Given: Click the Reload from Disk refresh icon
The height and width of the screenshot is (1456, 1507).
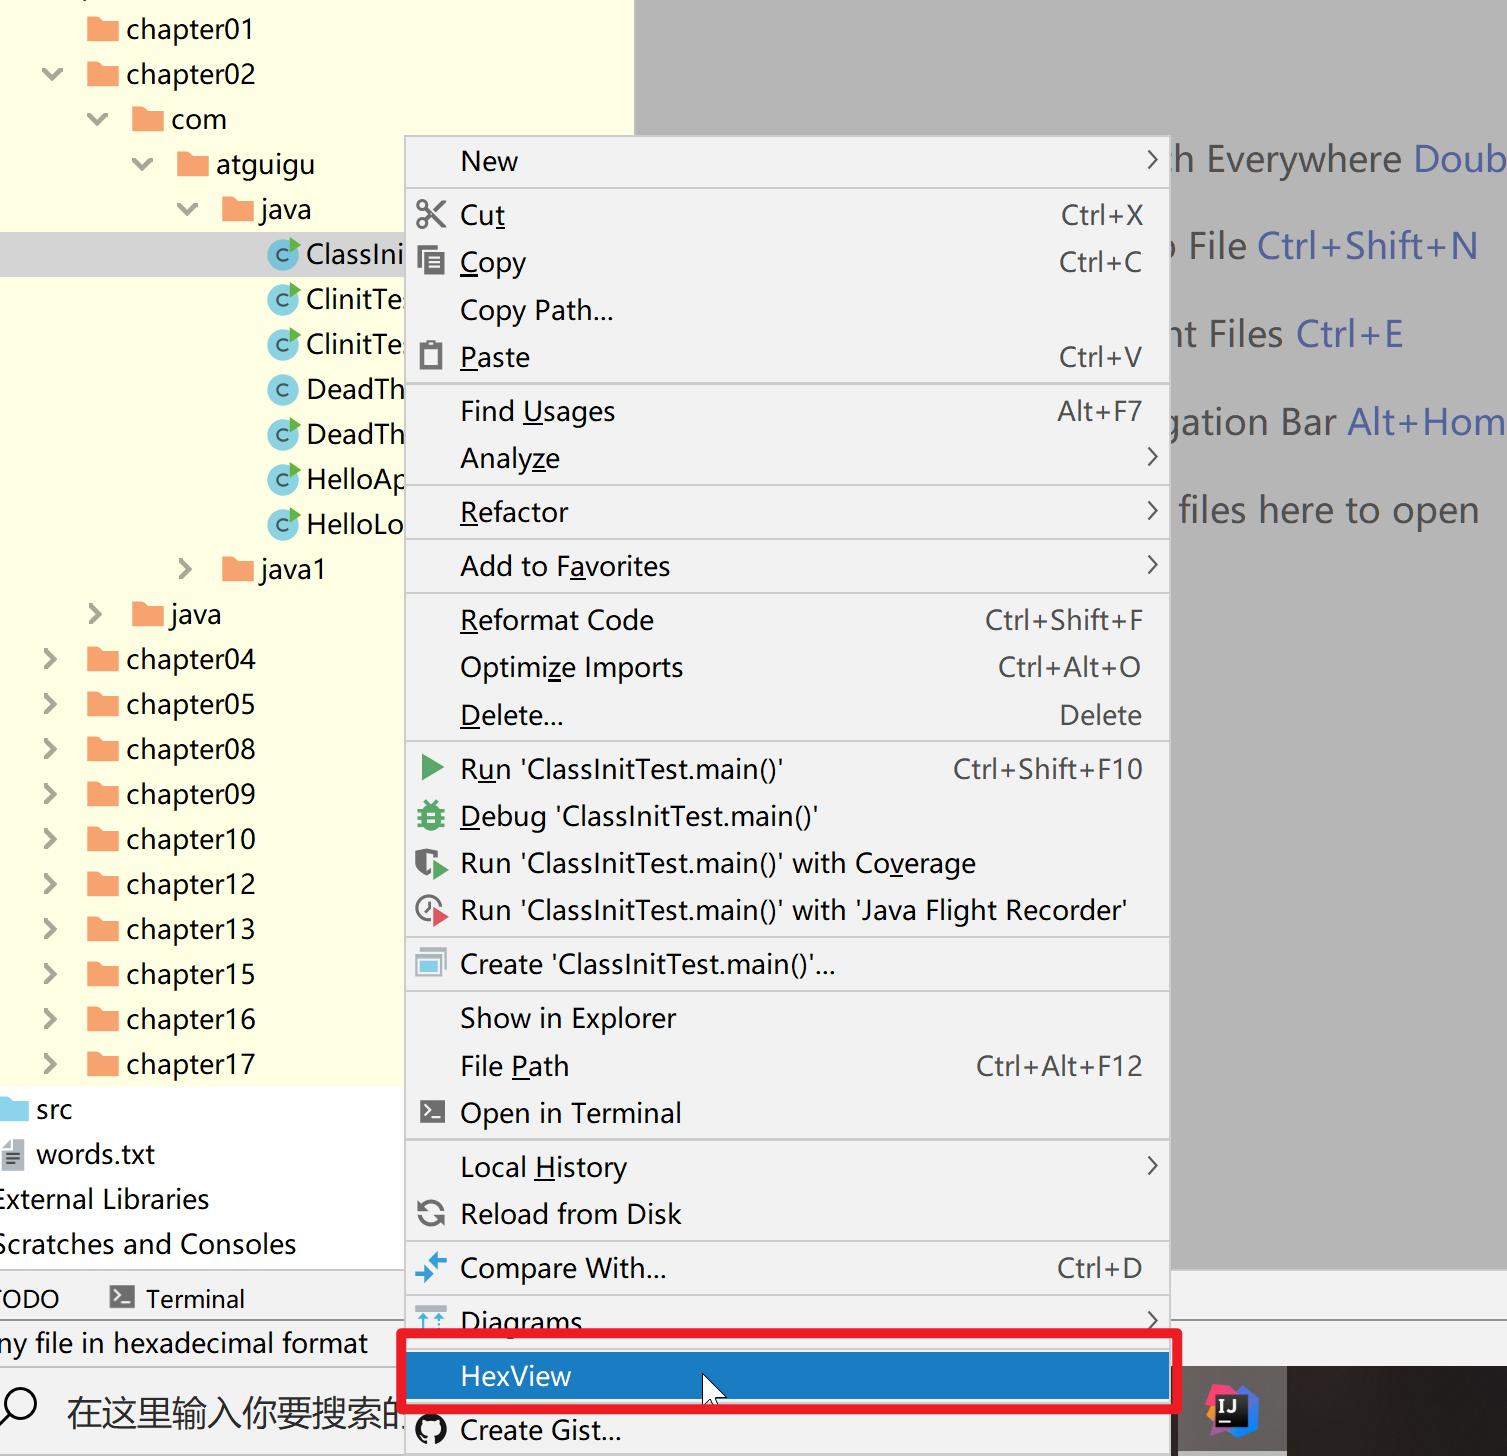Looking at the screenshot, I should [430, 1213].
